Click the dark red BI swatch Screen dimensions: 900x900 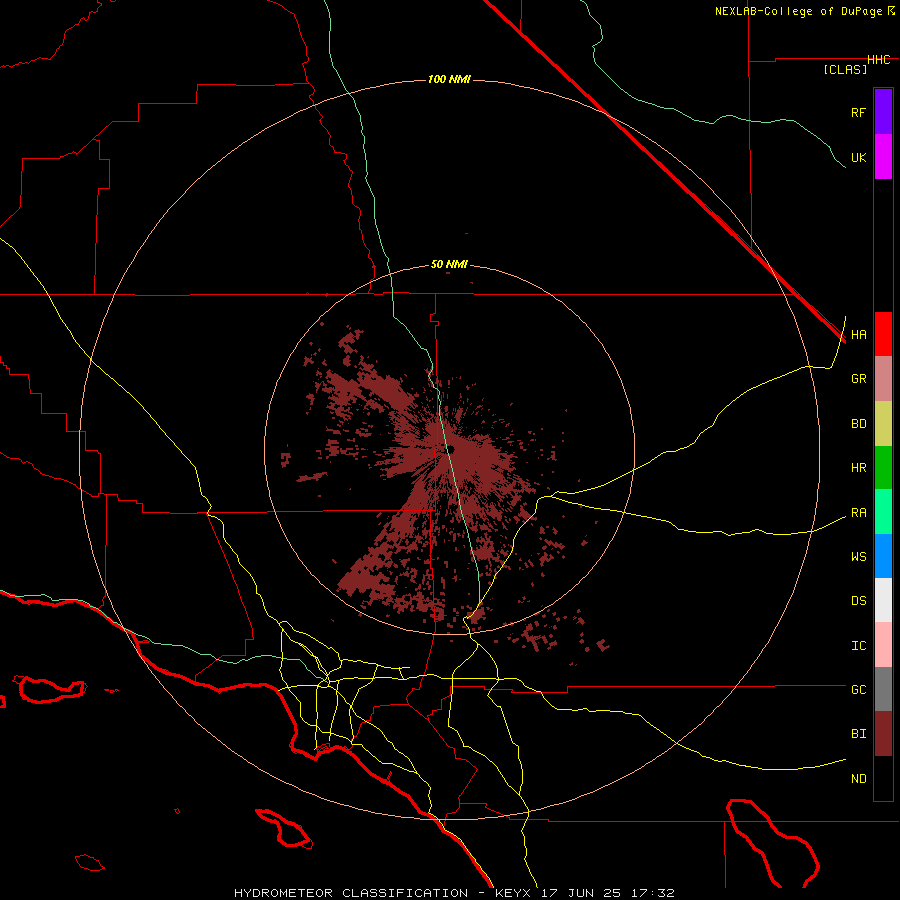tap(883, 734)
